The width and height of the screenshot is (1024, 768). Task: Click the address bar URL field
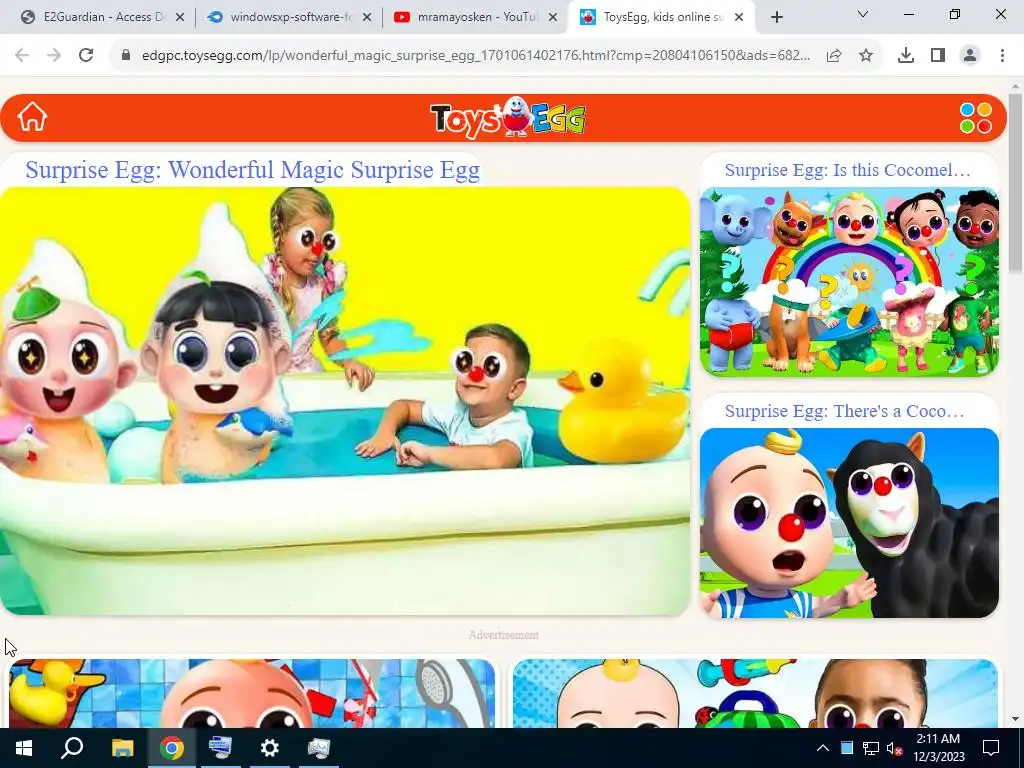[x=475, y=56]
